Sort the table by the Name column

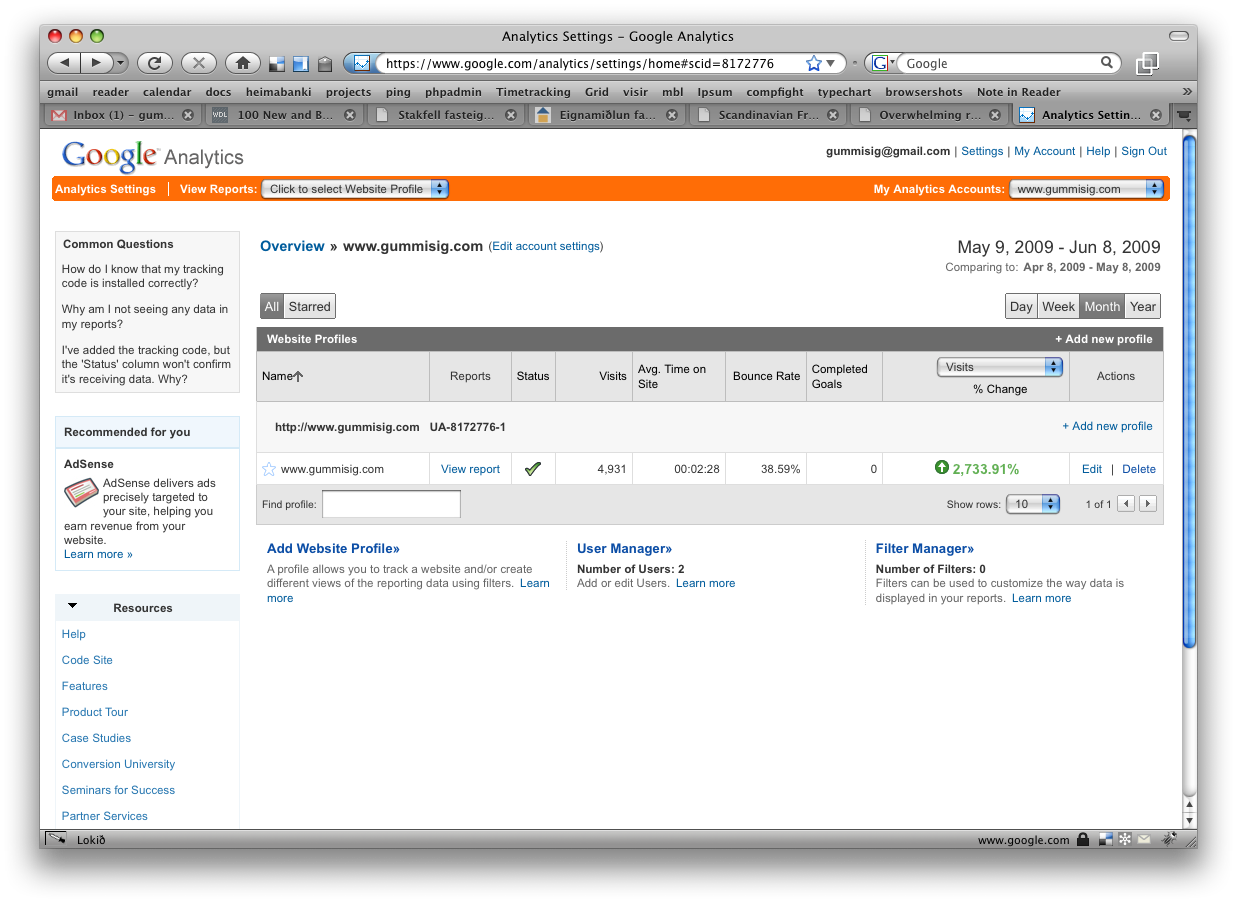point(282,376)
